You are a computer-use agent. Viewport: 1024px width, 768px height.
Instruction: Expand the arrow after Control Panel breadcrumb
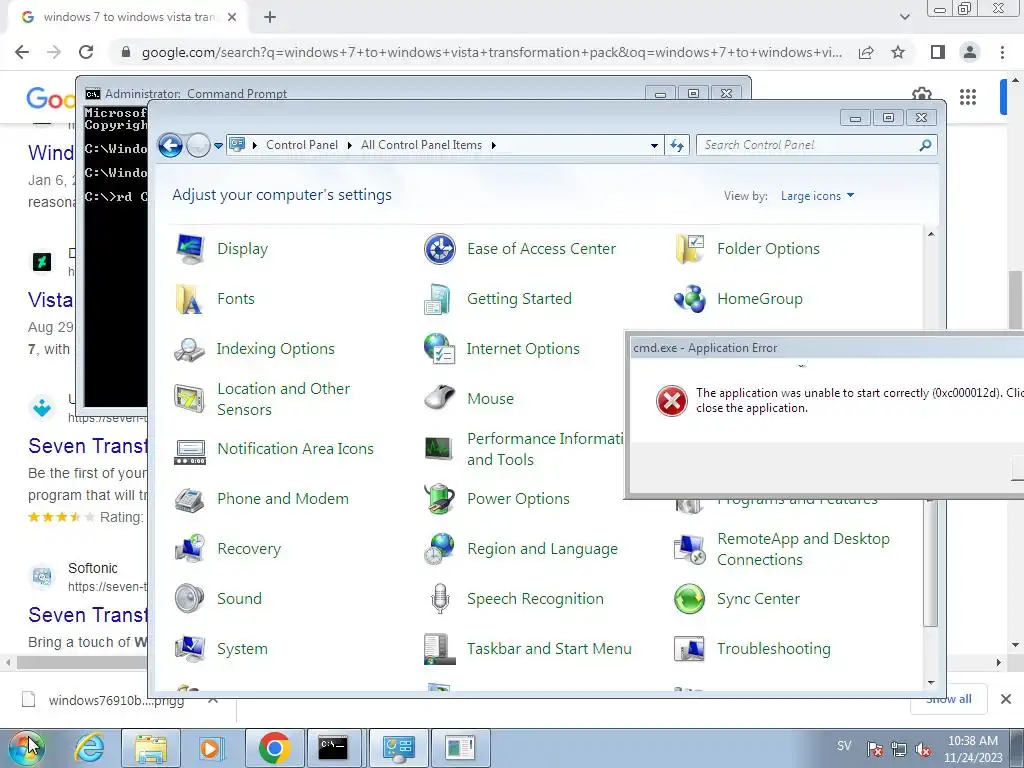350,145
